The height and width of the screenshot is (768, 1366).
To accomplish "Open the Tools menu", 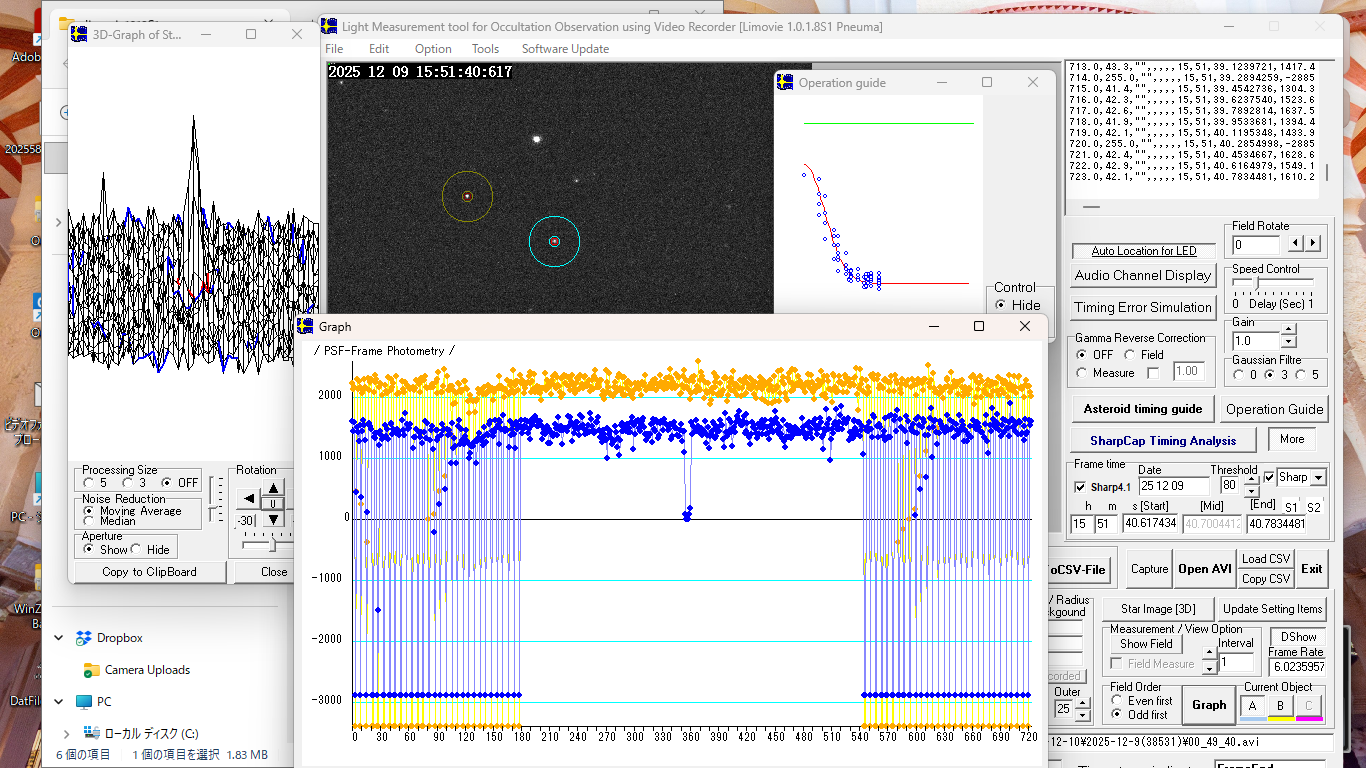I will tap(485, 49).
